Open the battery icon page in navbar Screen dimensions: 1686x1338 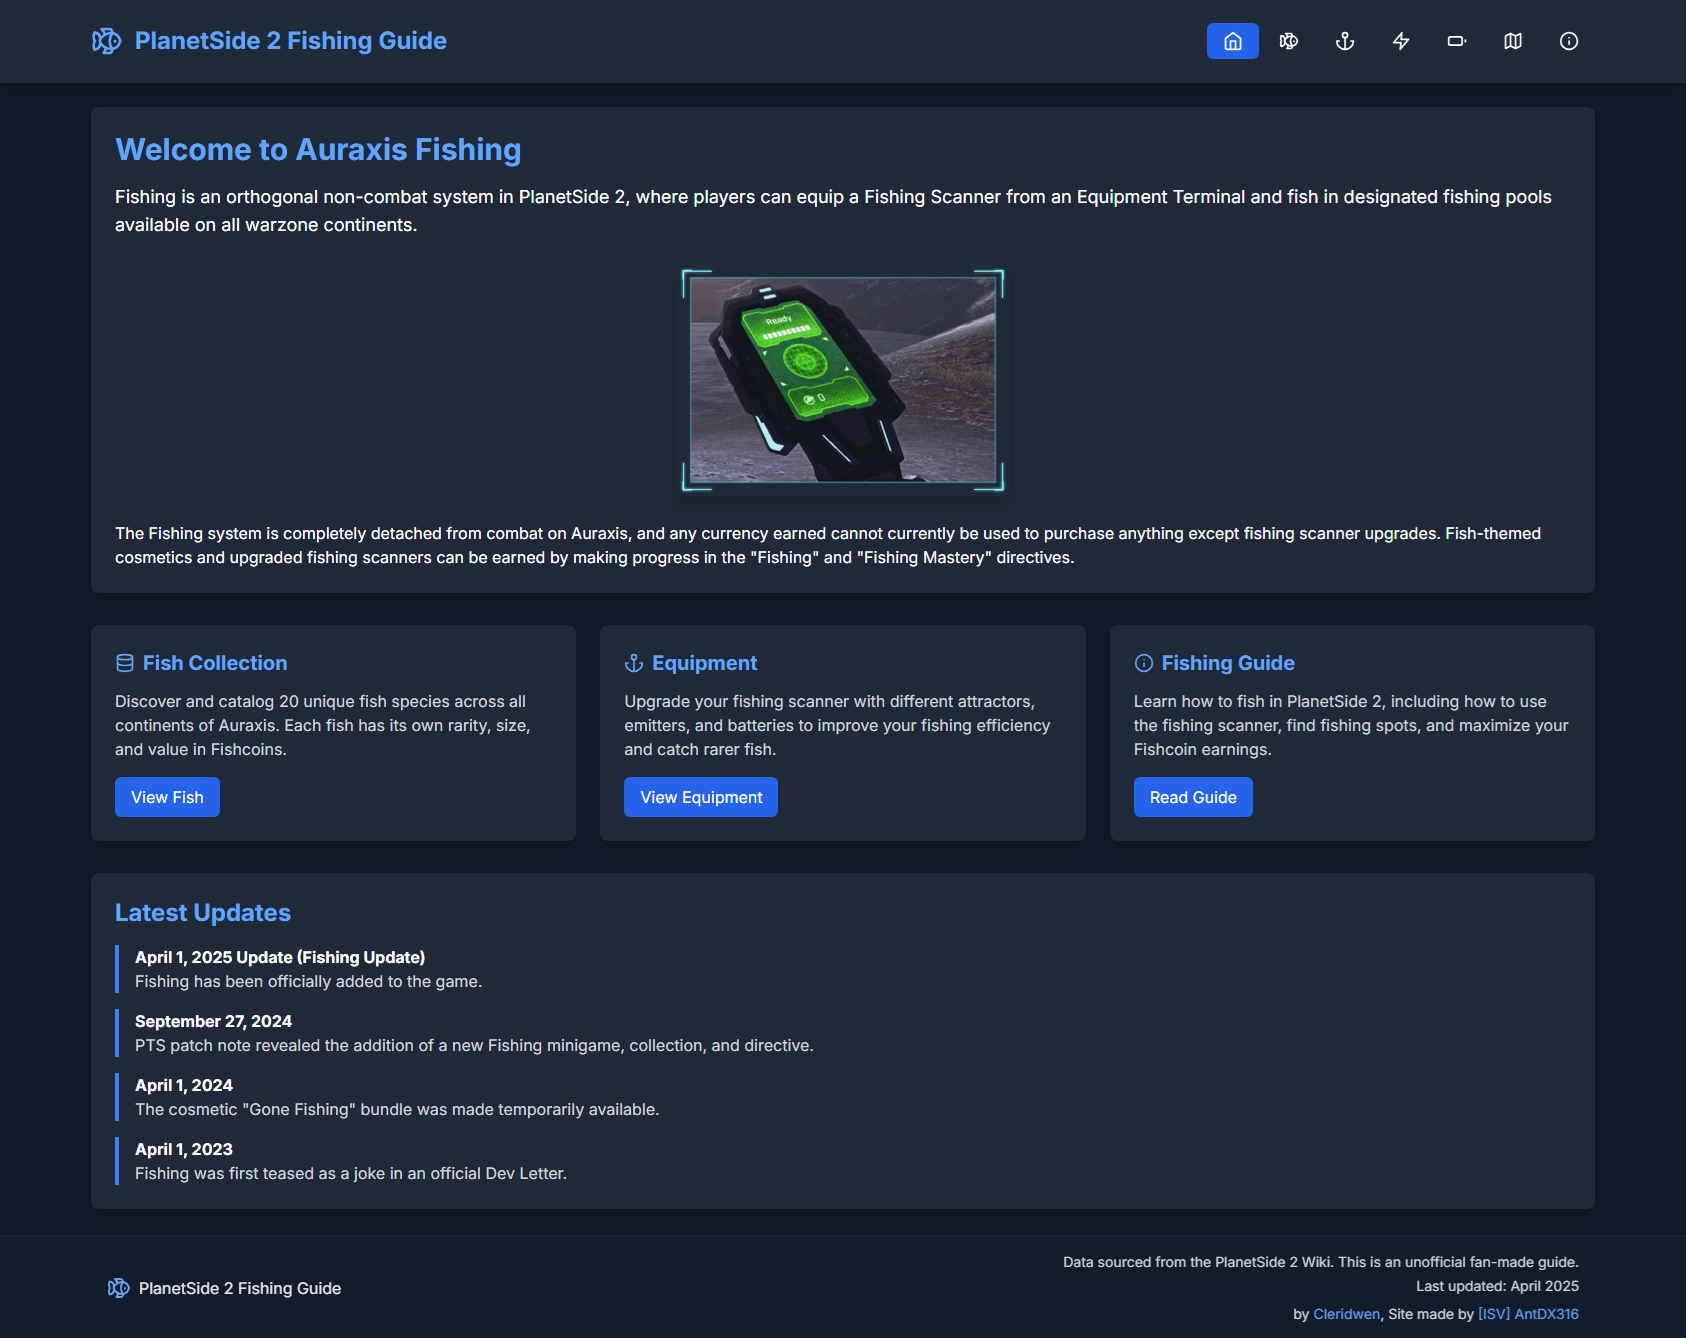click(1456, 41)
